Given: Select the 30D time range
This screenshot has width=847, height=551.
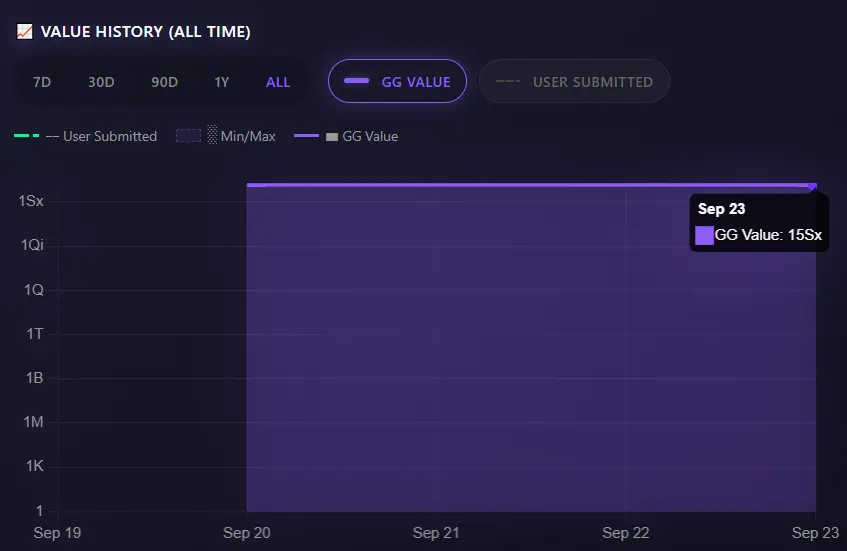Looking at the screenshot, I should (x=101, y=82).
